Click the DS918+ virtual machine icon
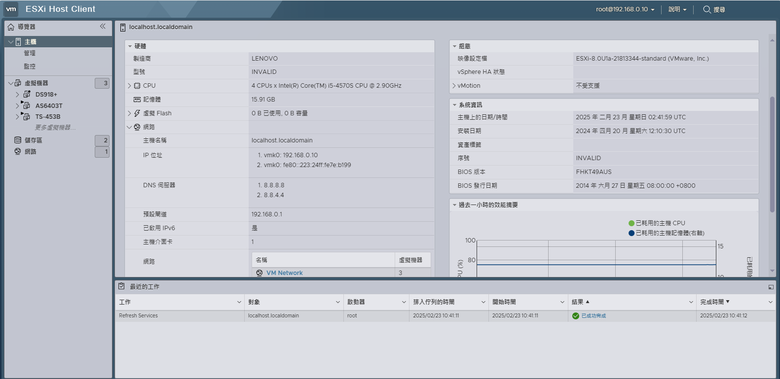The height and width of the screenshot is (379, 780). (26, 94)
